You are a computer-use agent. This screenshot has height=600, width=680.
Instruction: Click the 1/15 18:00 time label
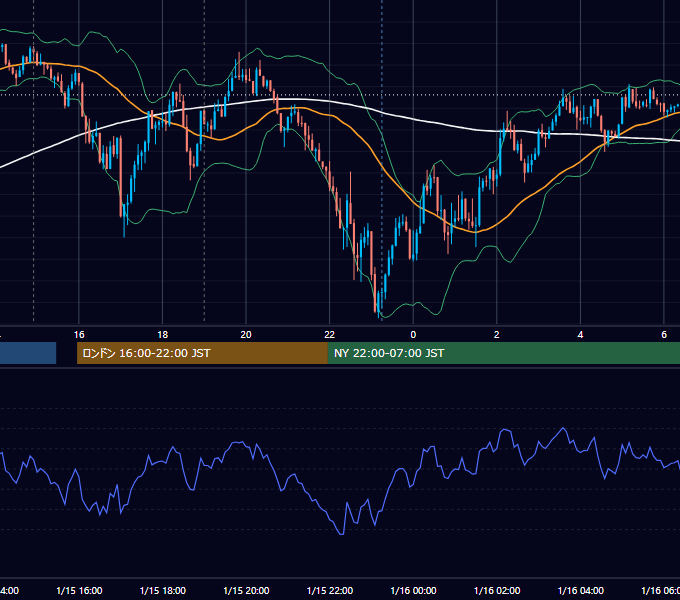point(163,590)
